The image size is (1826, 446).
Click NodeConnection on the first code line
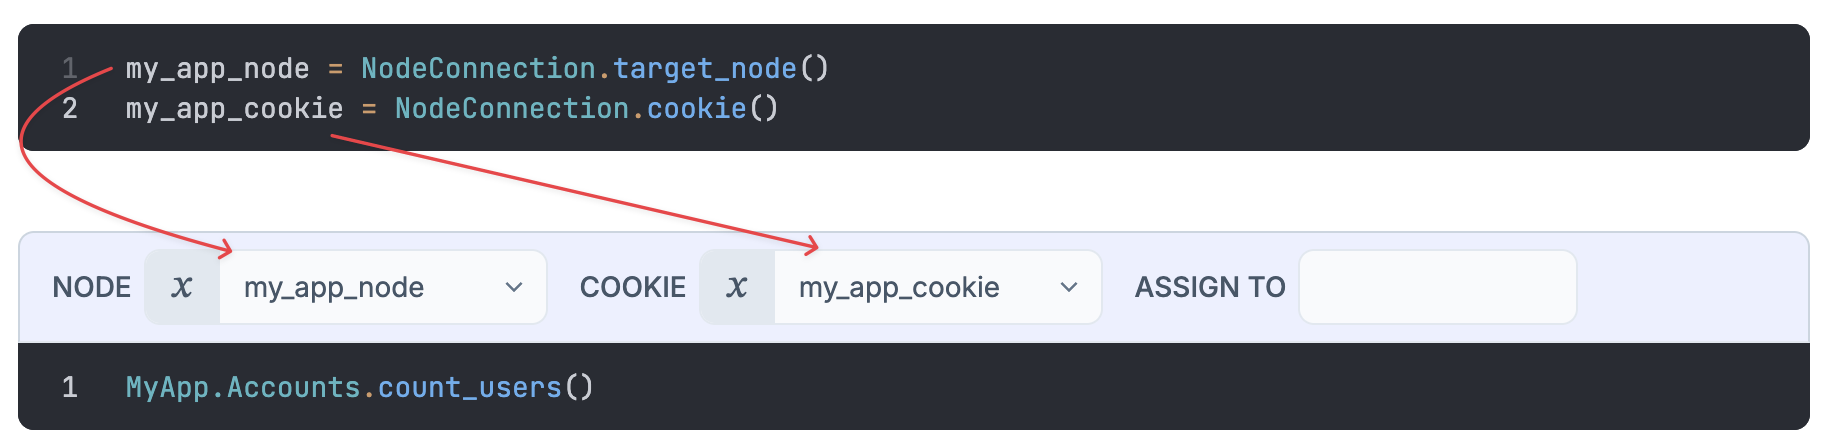[x=478, y=69]
